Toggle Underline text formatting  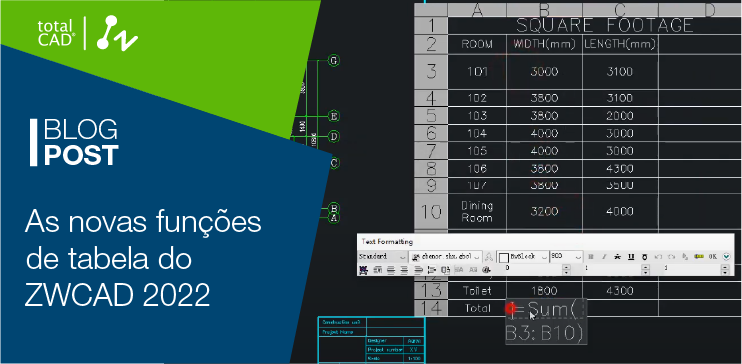[631, 257]
